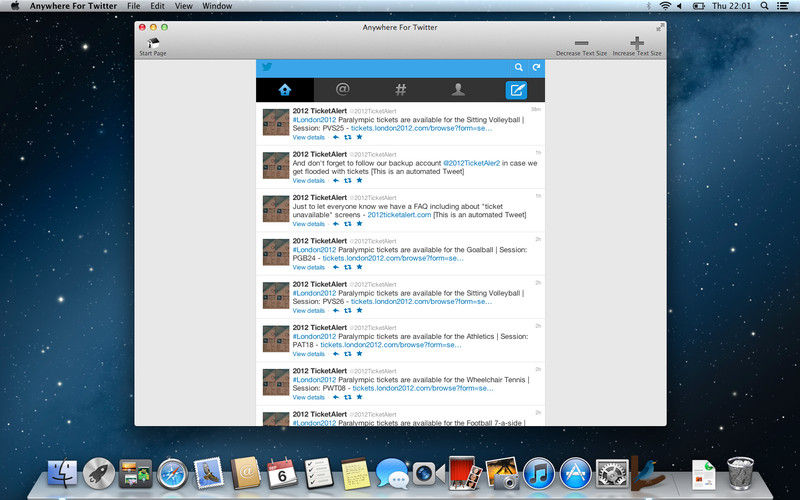The image size is (800, 500).
Task: Click Increase Text Size plus icon
Action: pos(636,43)
